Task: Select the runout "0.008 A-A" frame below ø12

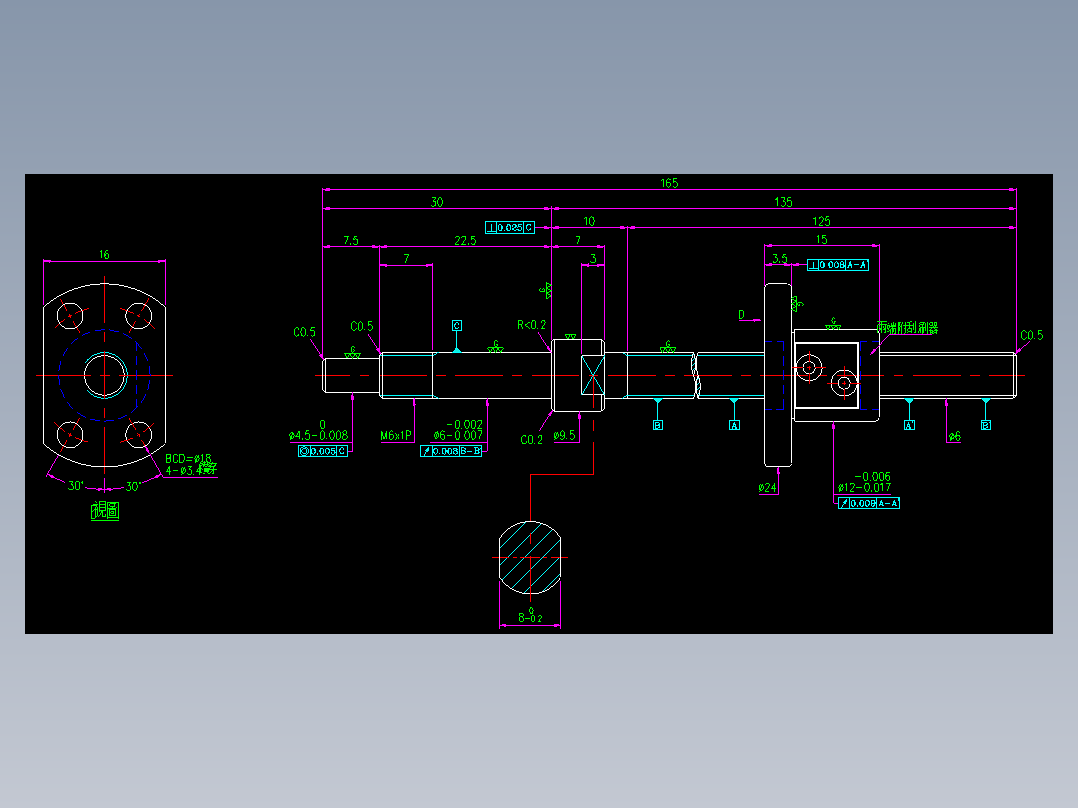Action: [x=869, y=503]
